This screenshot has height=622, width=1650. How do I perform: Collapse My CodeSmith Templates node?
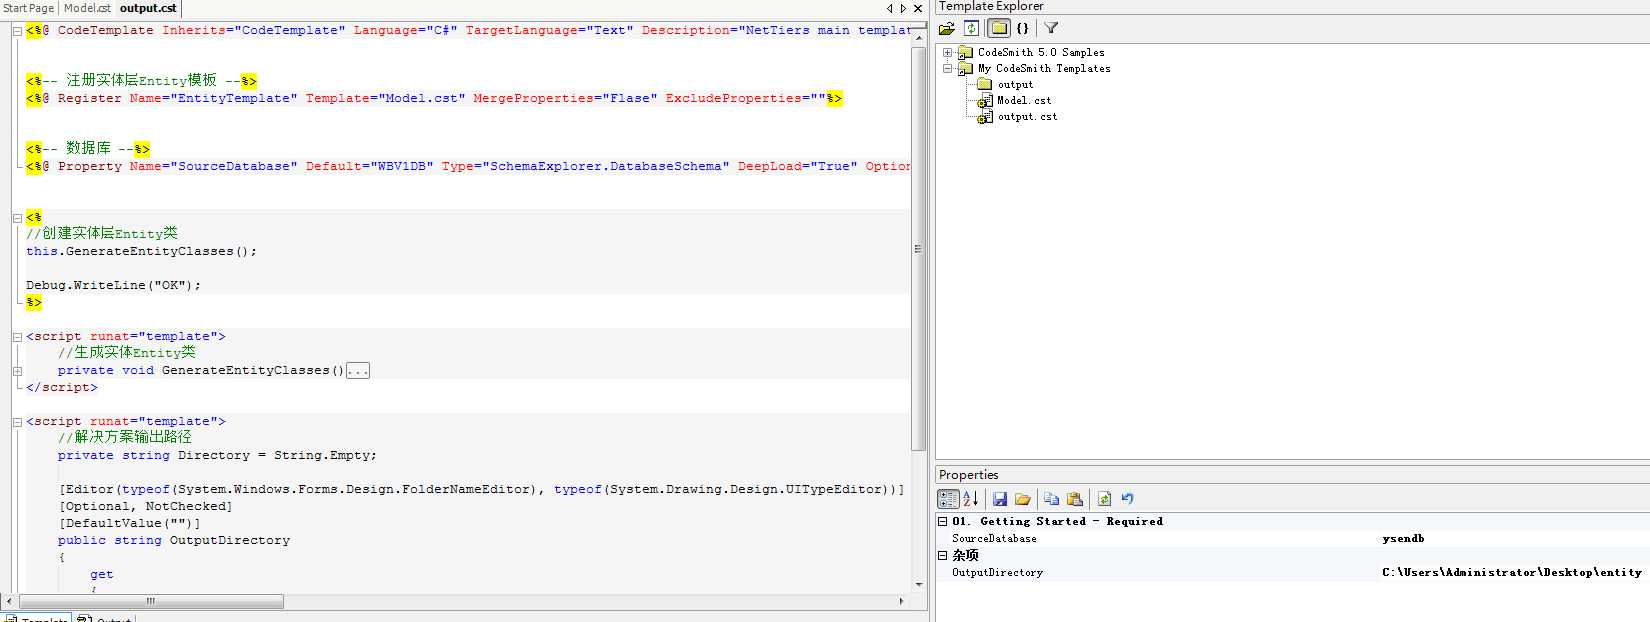tap(947, 68)
